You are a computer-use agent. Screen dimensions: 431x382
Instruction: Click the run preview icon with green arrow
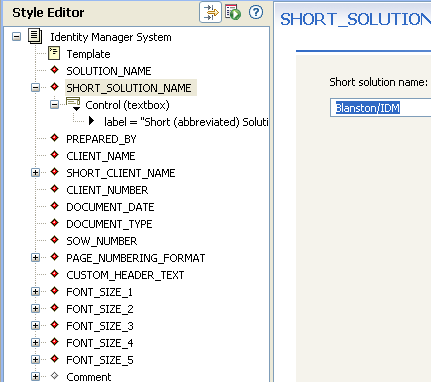[233, 12]
